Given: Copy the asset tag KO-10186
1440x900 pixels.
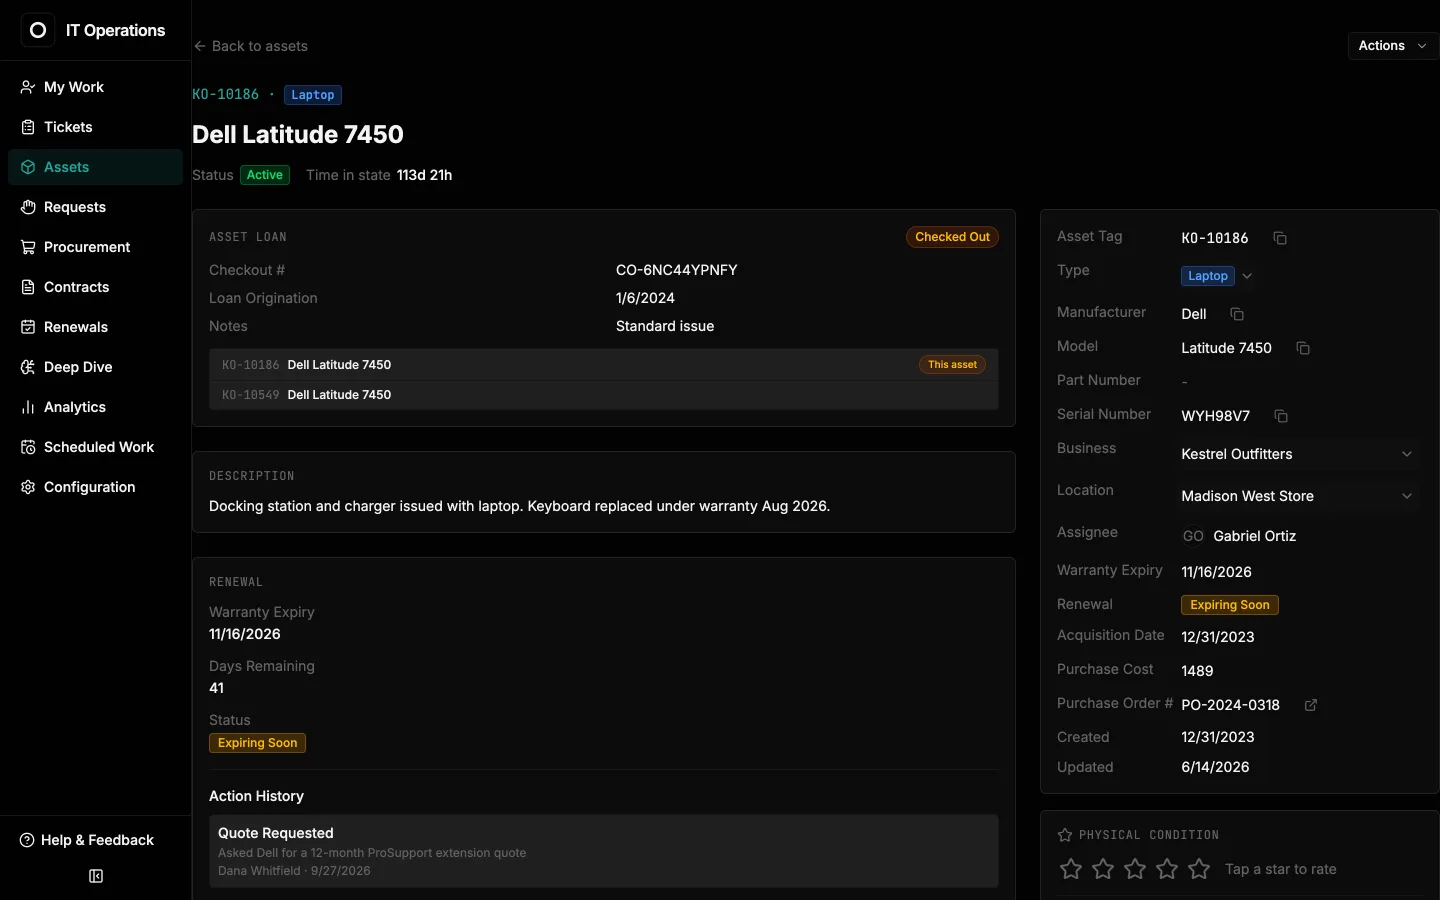Looking at the screenshot, I should click(1280, 238).
